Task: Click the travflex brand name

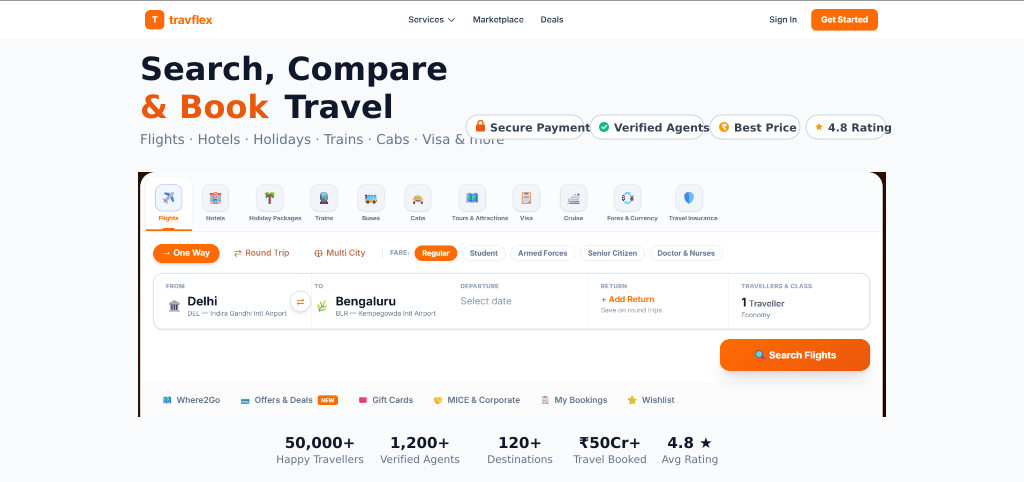Action: point(191,20)
